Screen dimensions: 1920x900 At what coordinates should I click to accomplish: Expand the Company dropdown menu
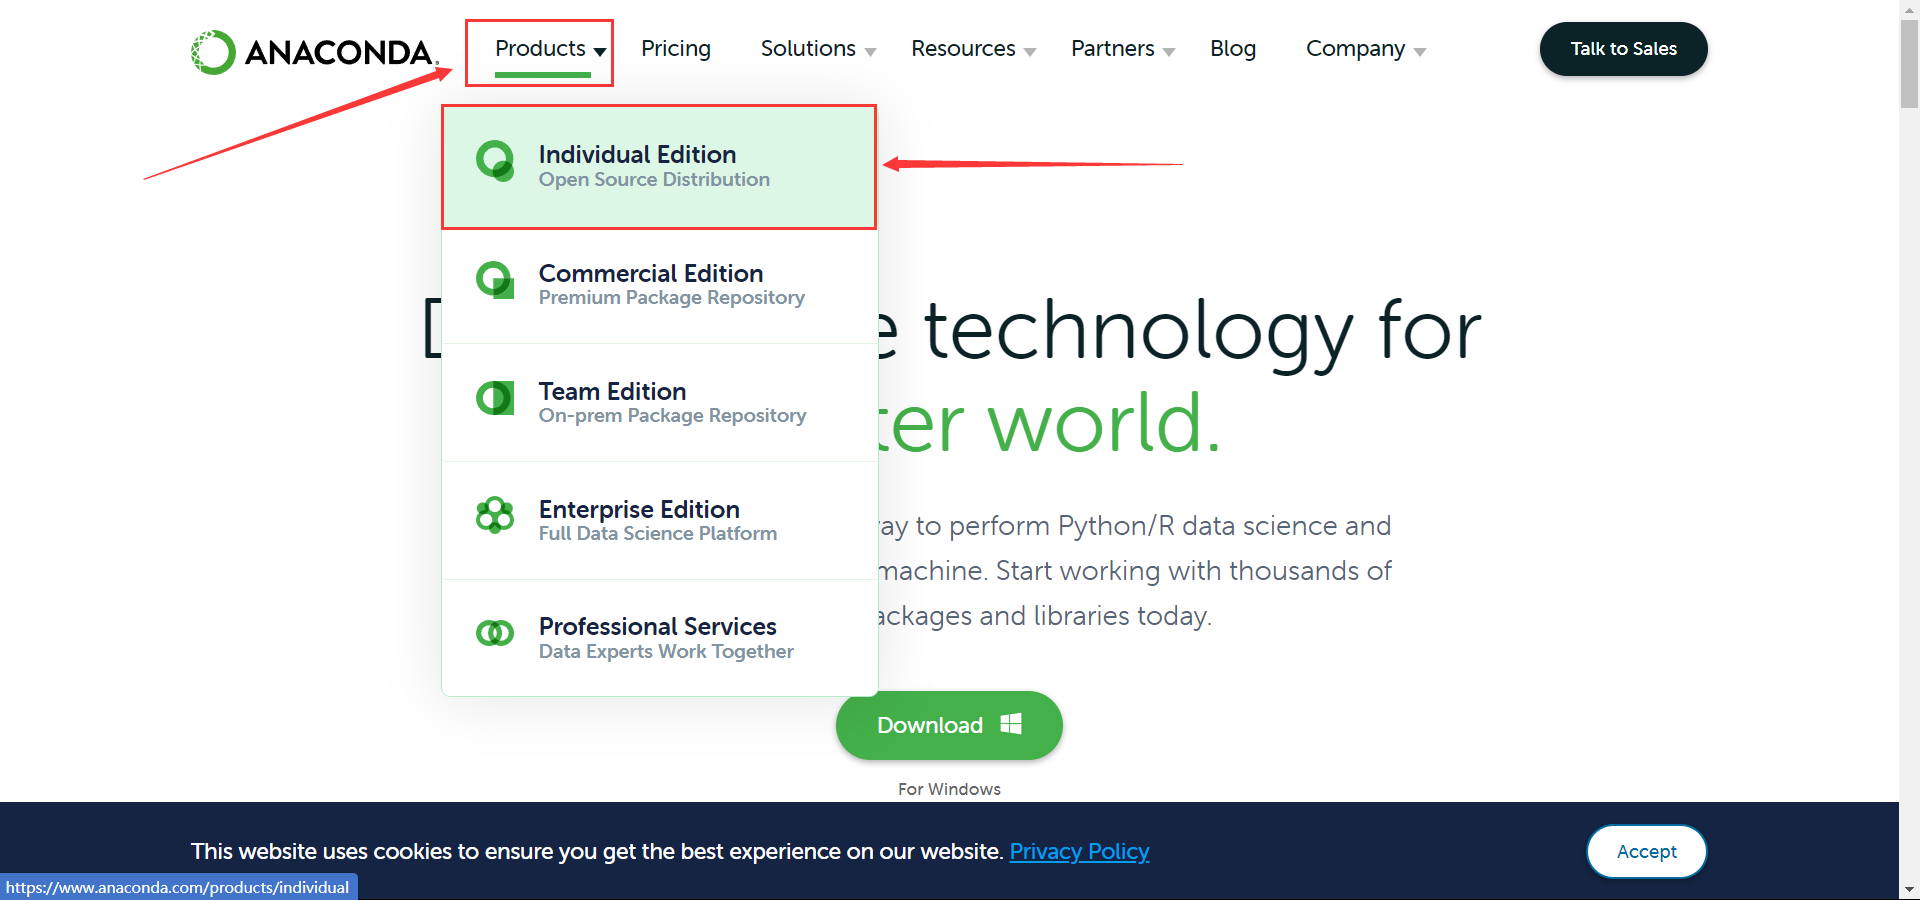tap(1366, 49)
